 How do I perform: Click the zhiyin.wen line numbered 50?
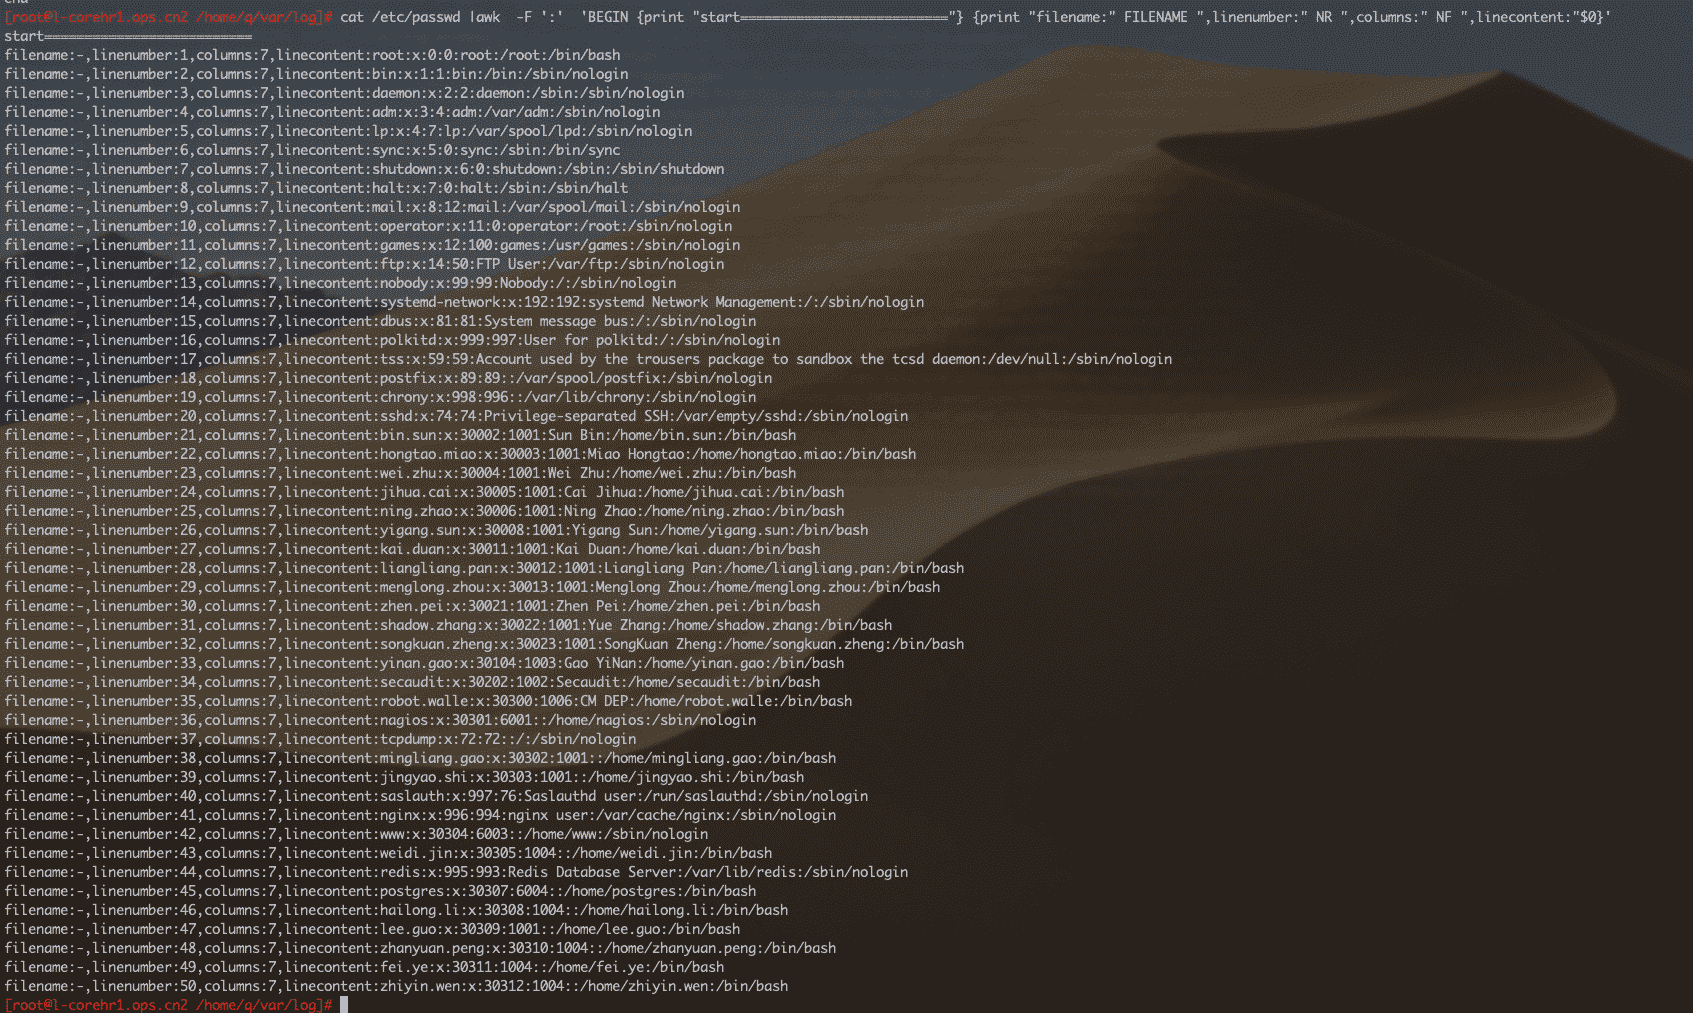click(x=396, y=986)
